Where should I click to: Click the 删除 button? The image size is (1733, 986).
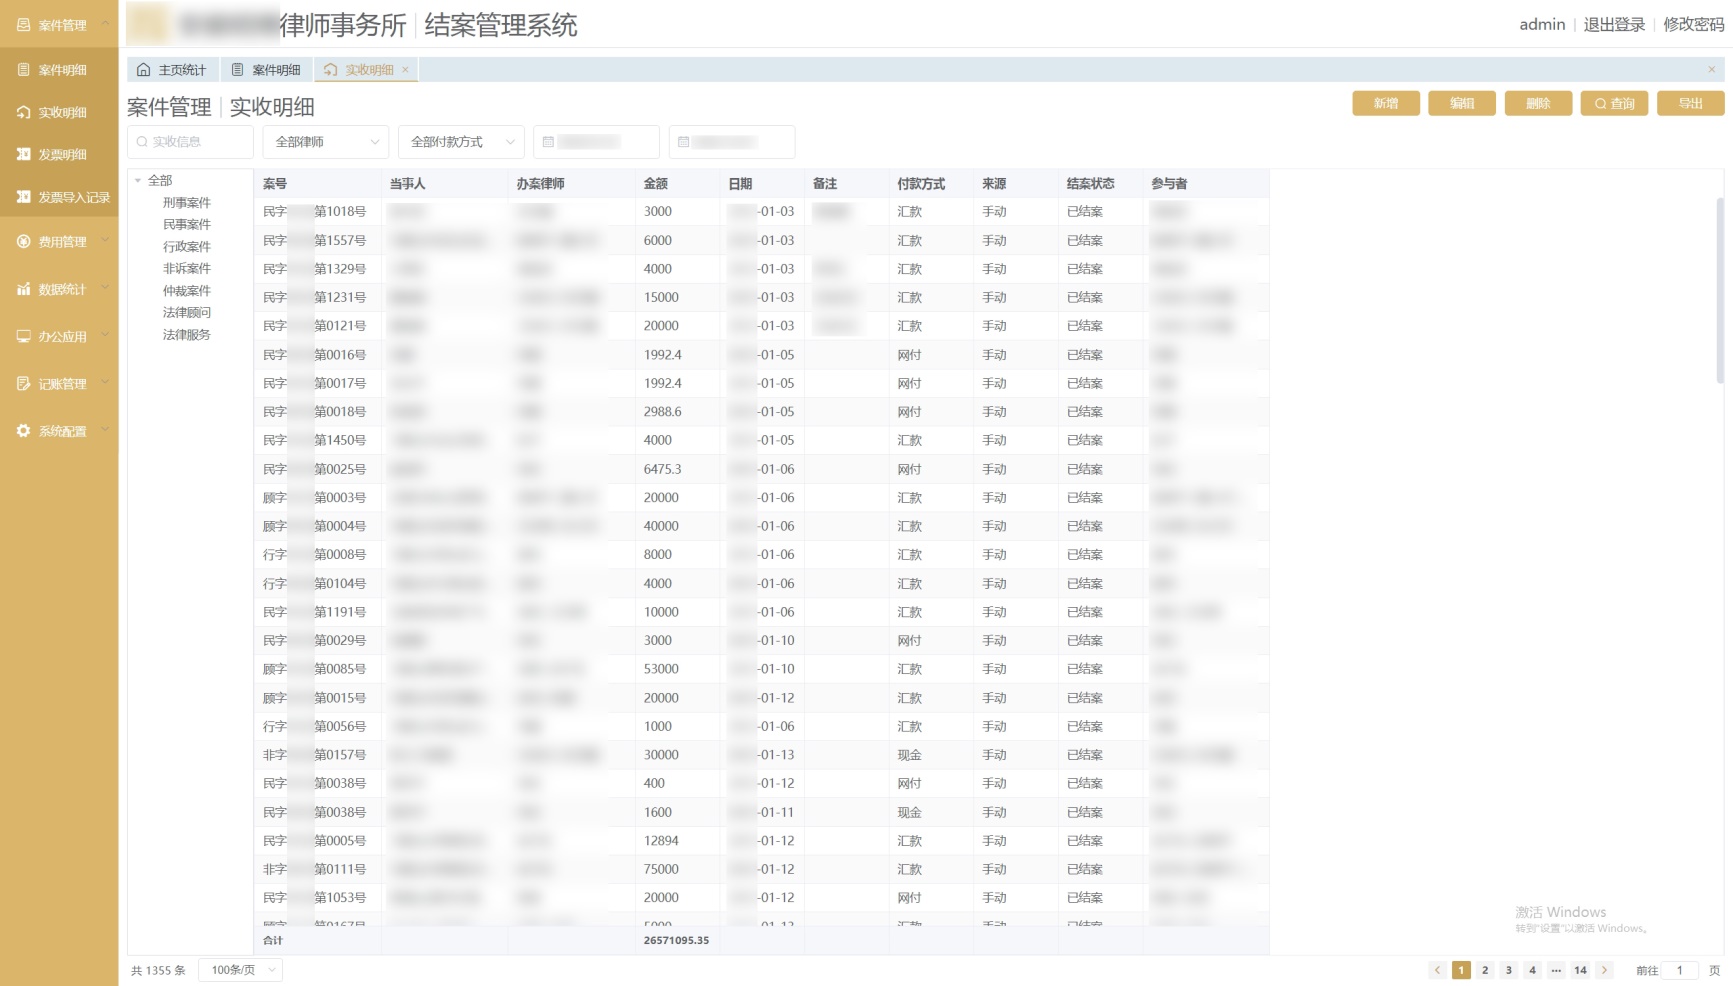(1538, 104)
